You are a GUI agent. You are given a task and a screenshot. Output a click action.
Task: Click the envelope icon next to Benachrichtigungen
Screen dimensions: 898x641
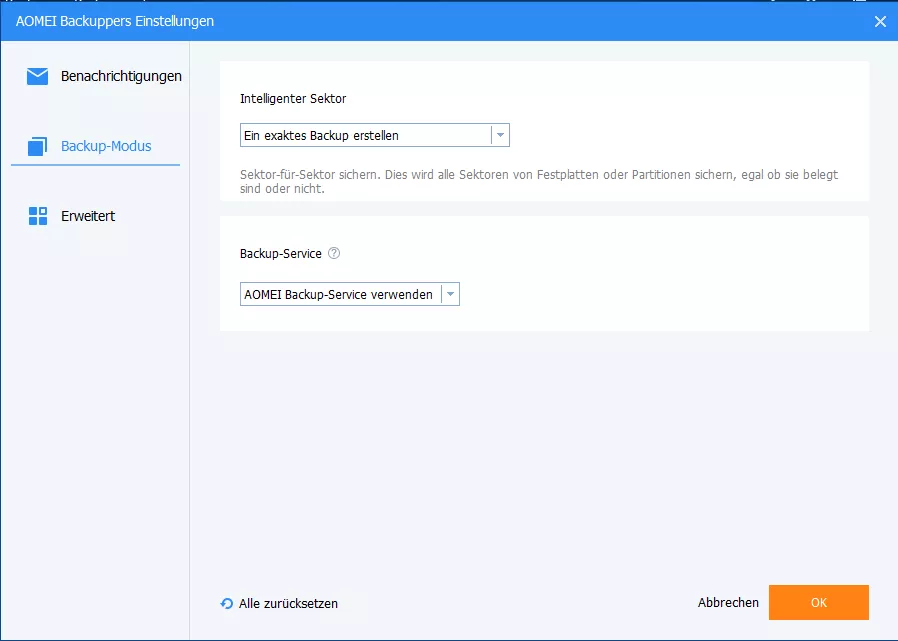(x=37, y=76)
